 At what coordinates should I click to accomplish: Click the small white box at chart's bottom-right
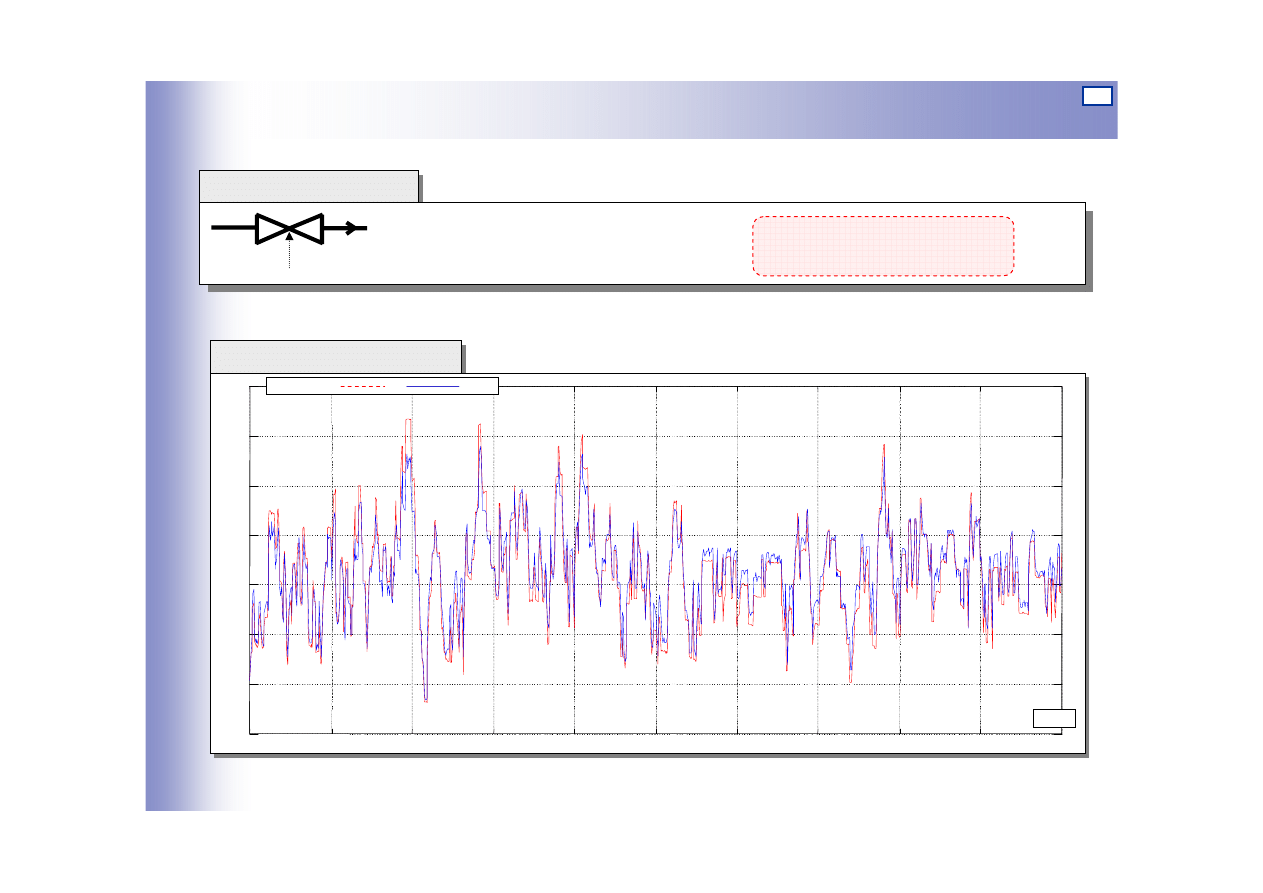click(1054, 717)
